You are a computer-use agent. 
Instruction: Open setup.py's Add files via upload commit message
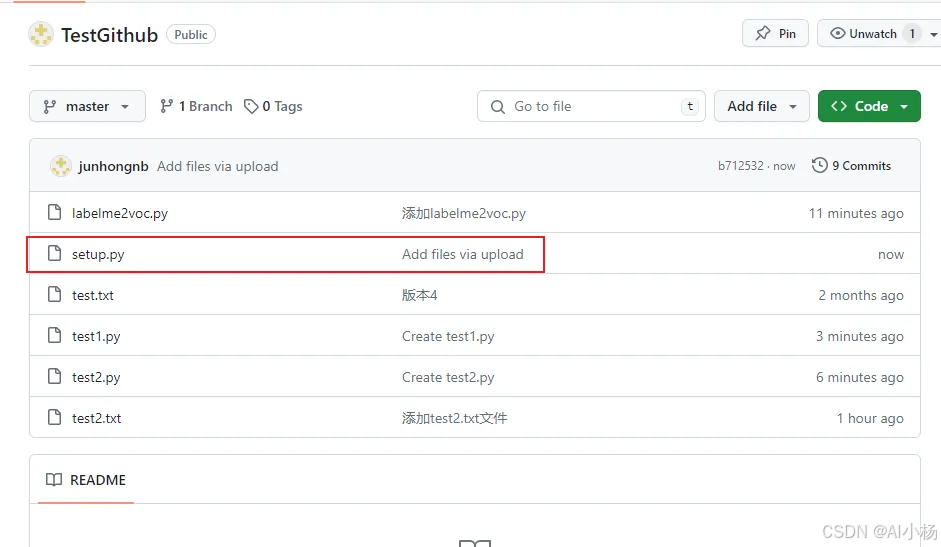coord(463,254)
